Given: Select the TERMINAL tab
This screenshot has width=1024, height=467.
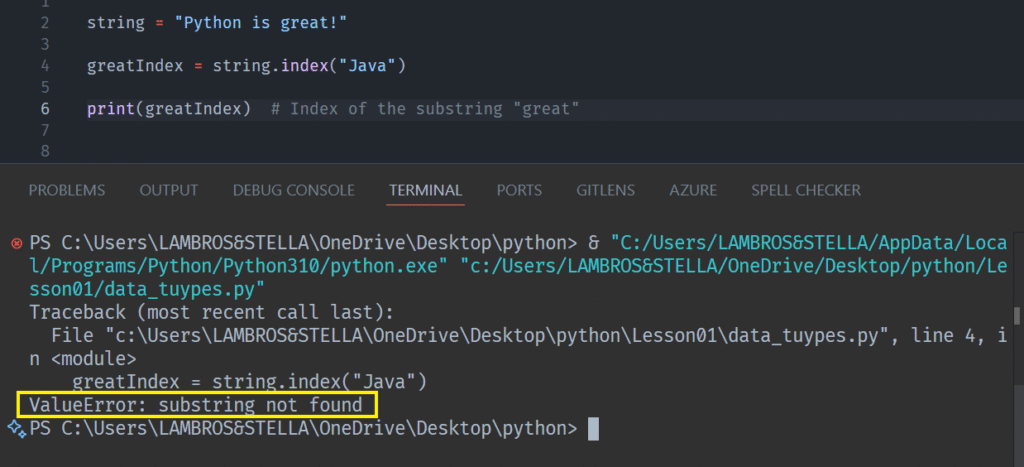Looking at the screenshot, I should [425, 190].
